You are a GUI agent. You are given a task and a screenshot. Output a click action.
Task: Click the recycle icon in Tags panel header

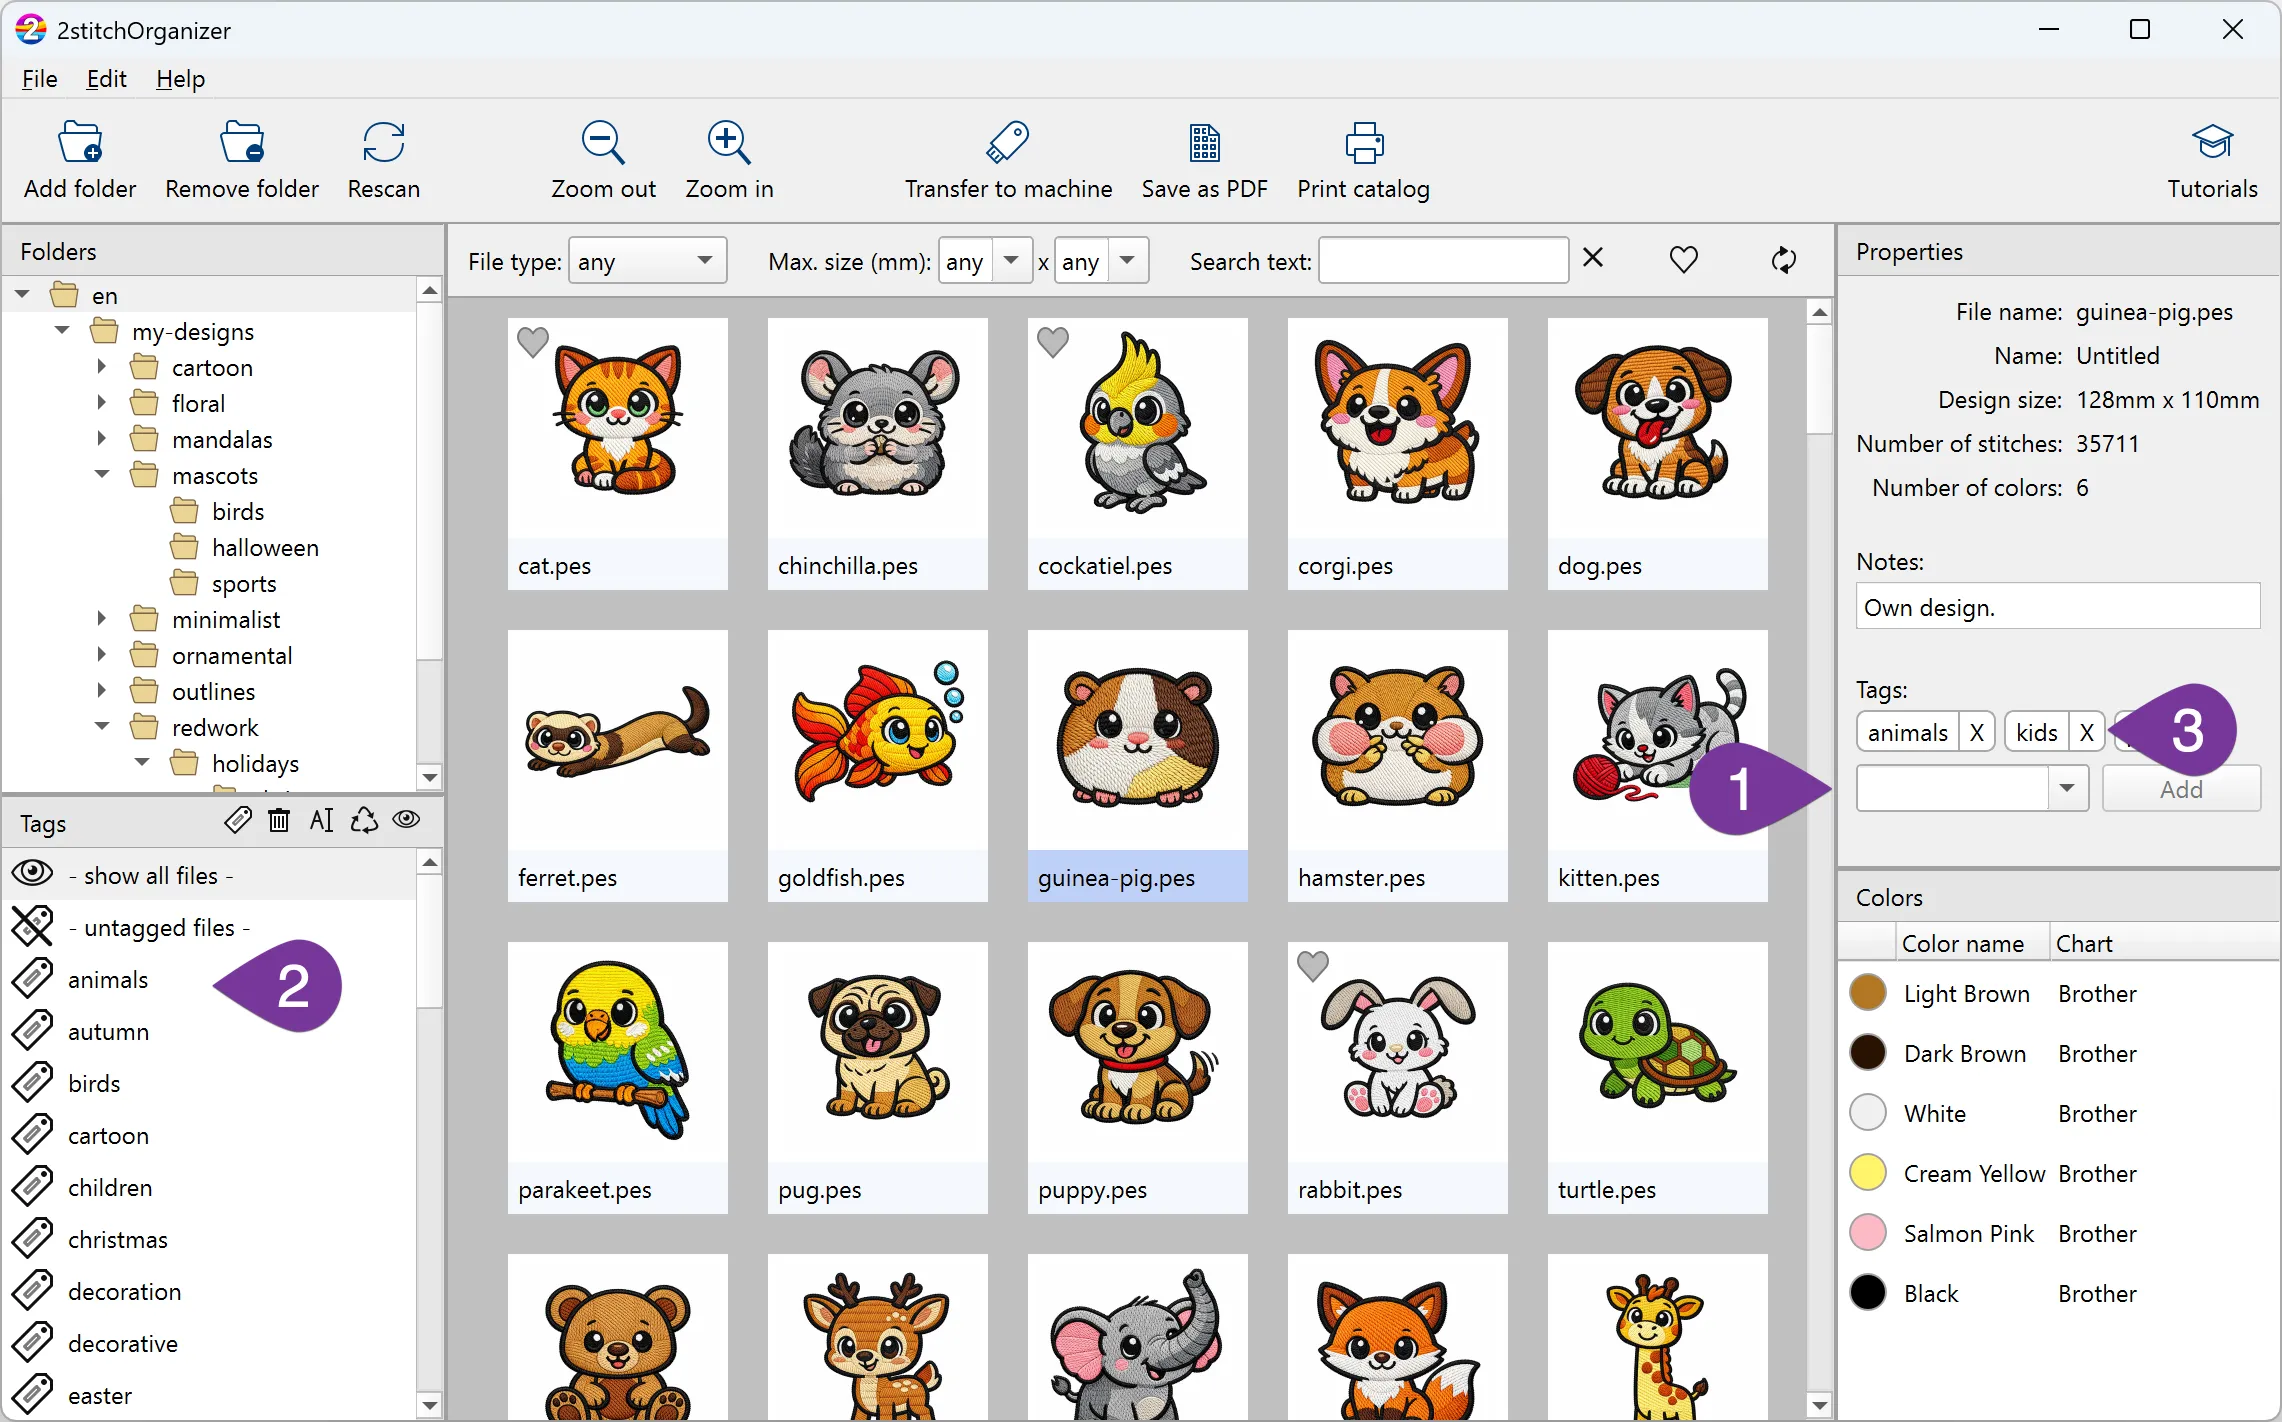click(364, 821)
